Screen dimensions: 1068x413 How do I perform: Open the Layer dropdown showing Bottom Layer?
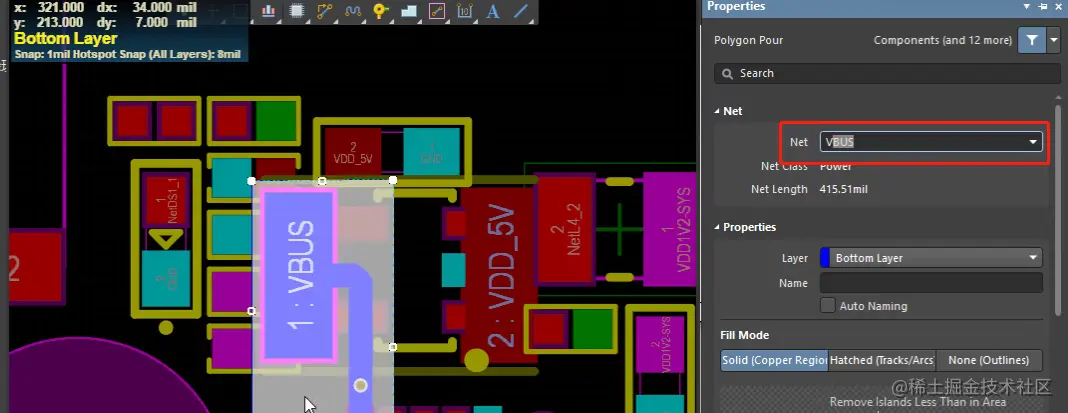[931, 258]
